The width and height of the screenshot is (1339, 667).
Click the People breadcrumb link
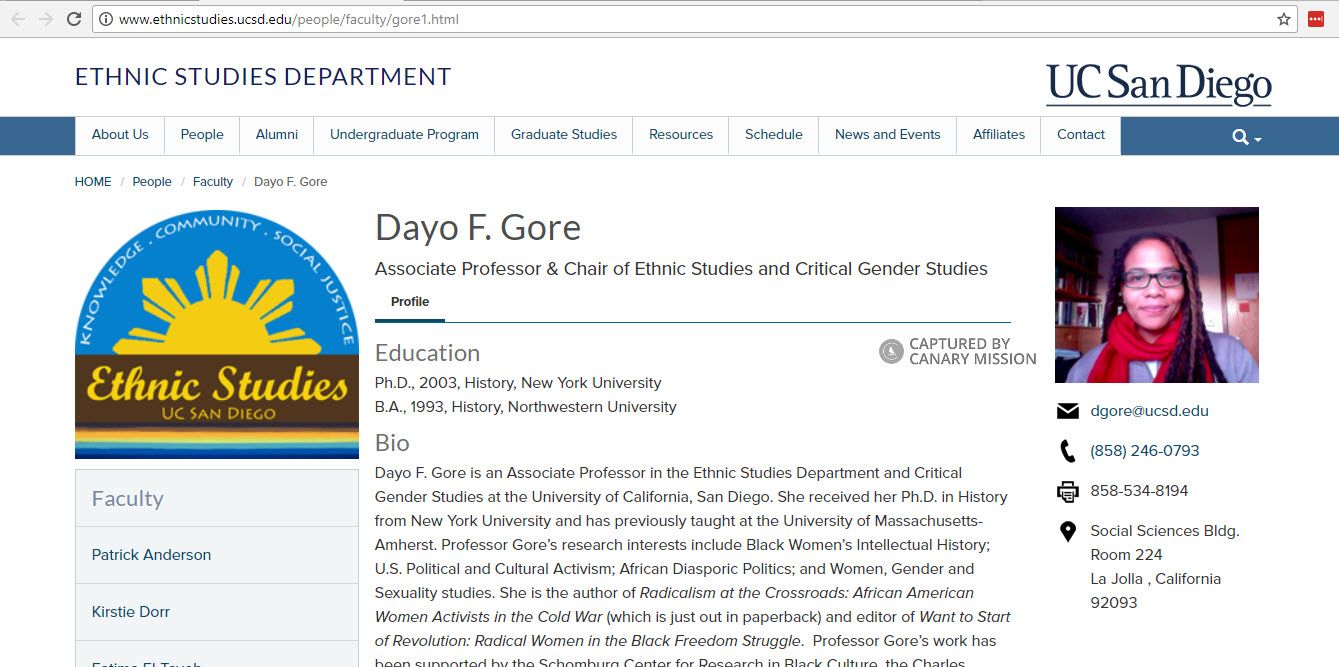click(x=152, y=182)
